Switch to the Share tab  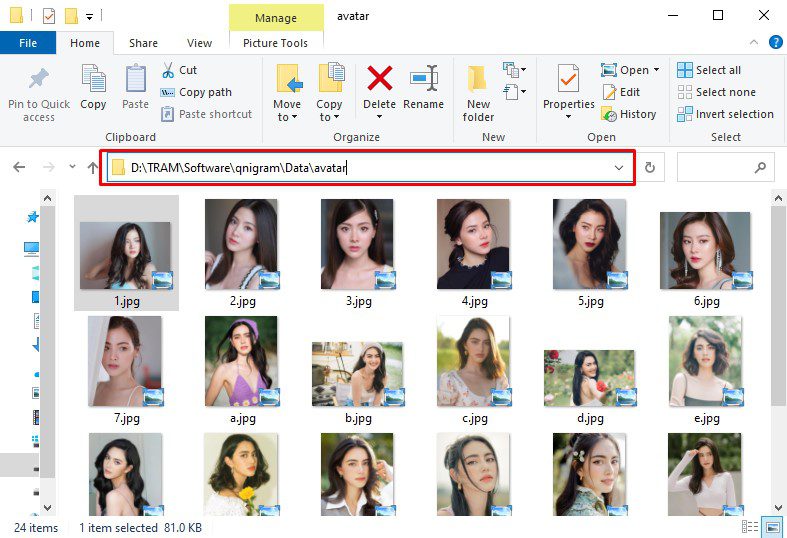[143, 43]
